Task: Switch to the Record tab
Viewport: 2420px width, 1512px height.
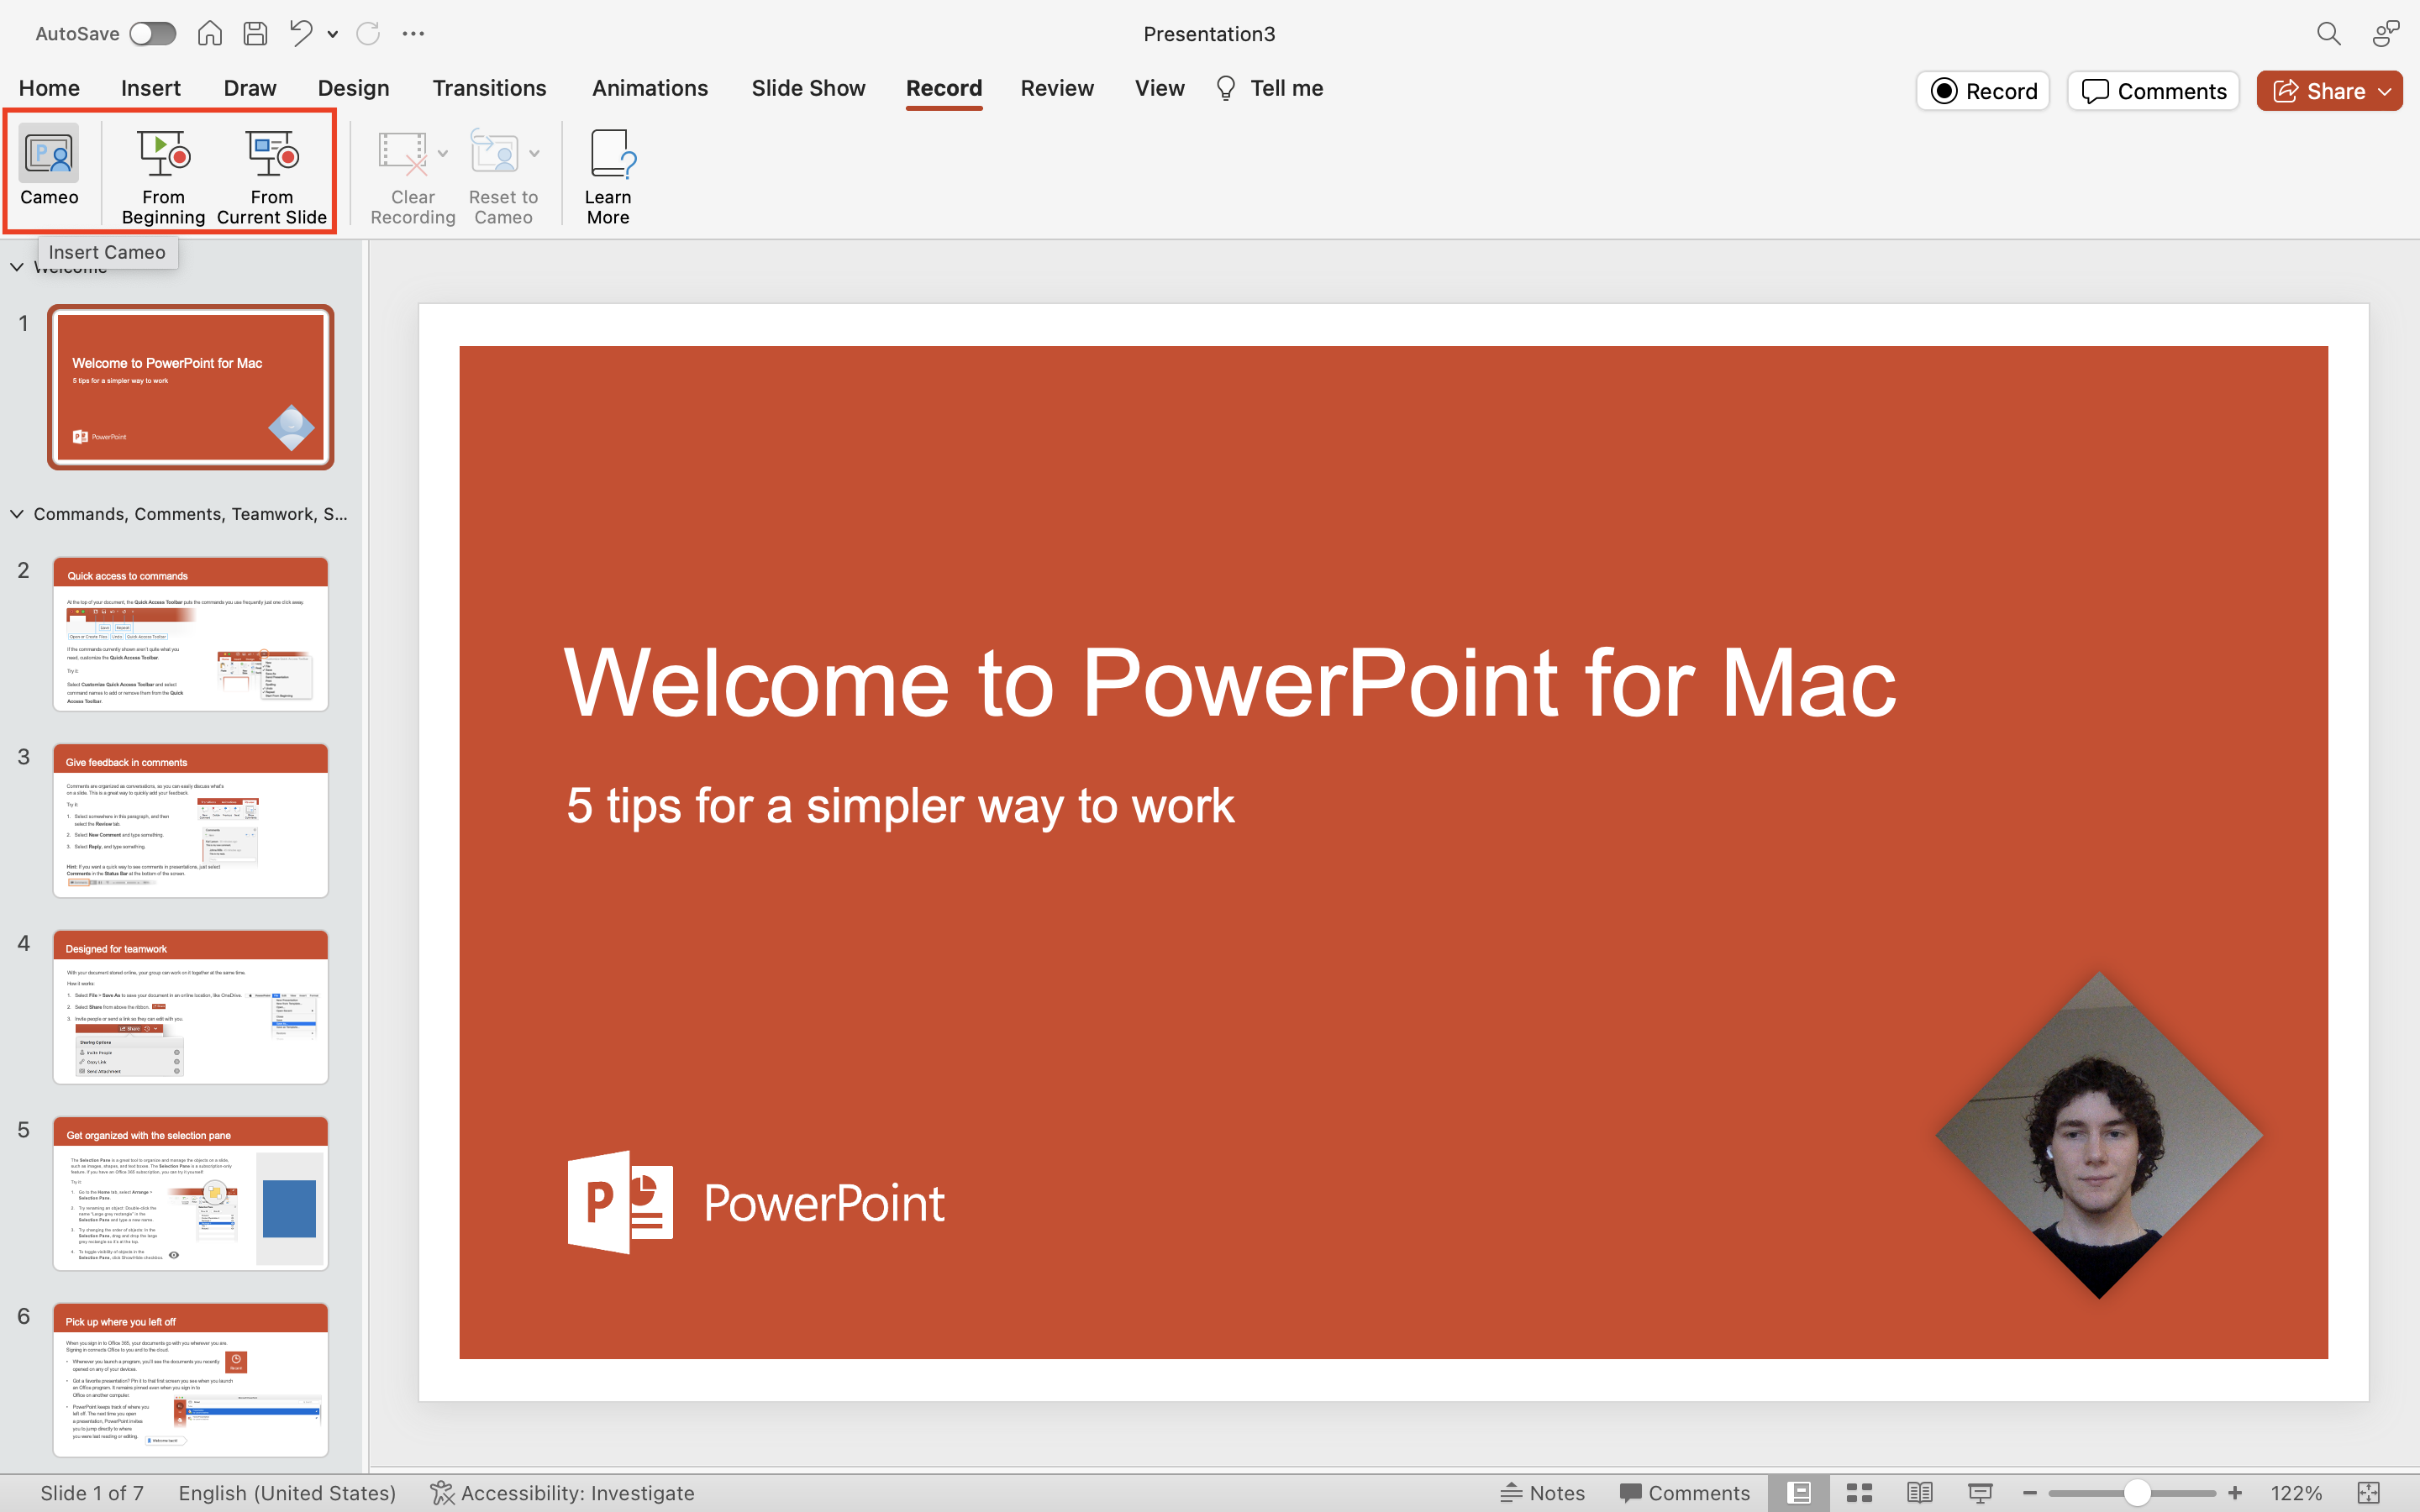Action: 943,87
